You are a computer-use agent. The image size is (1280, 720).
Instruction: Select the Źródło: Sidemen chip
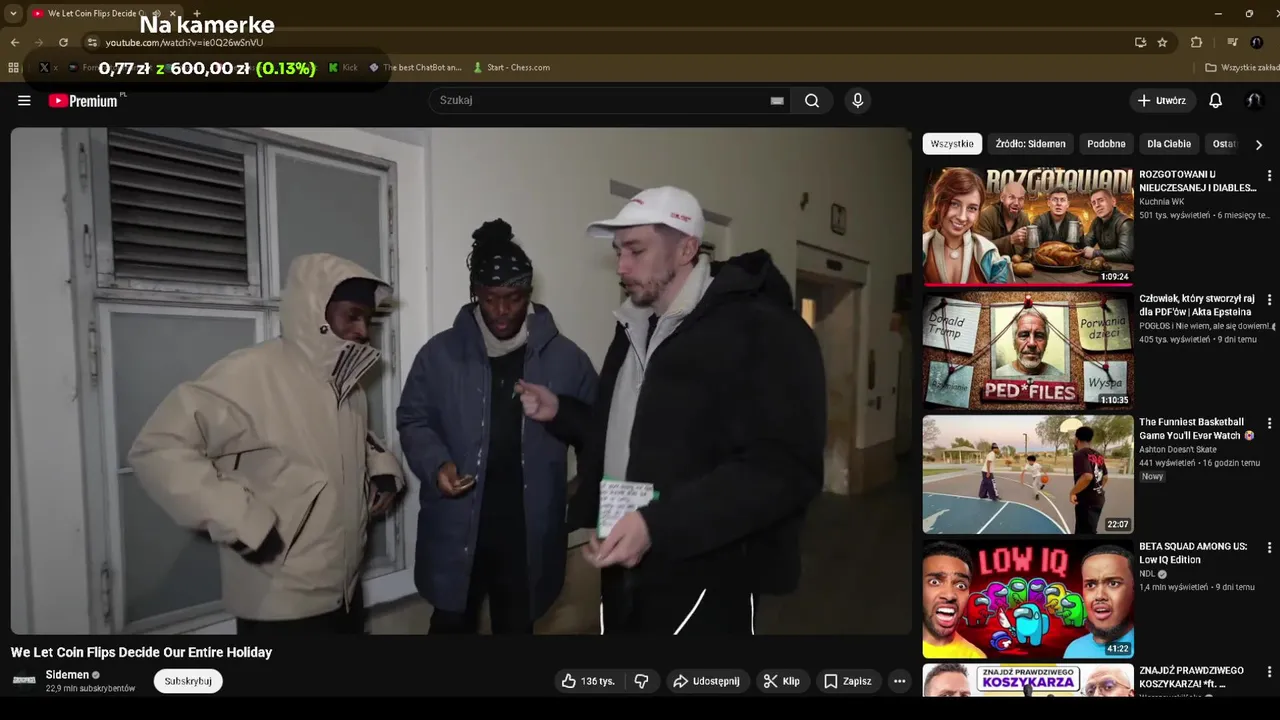(x=1030, y=144)
